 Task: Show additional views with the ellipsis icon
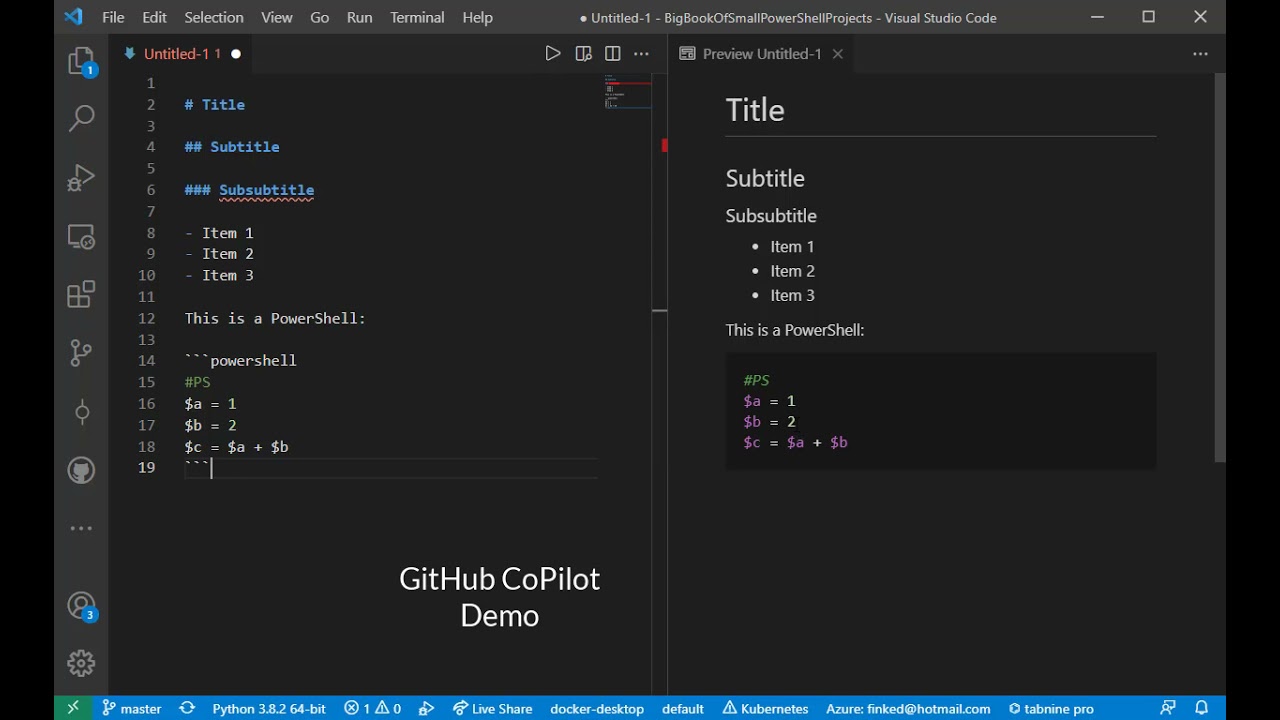click(81, 528)
